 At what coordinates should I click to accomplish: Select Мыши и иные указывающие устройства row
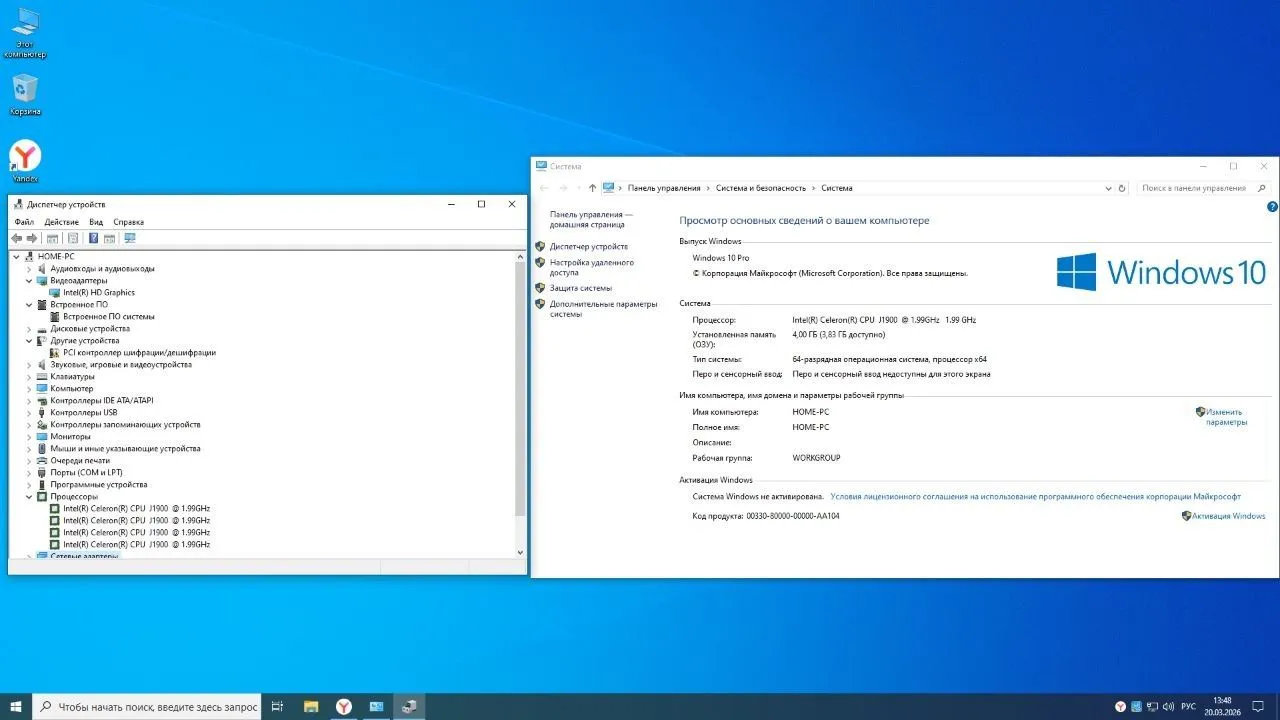pos(125,449)
